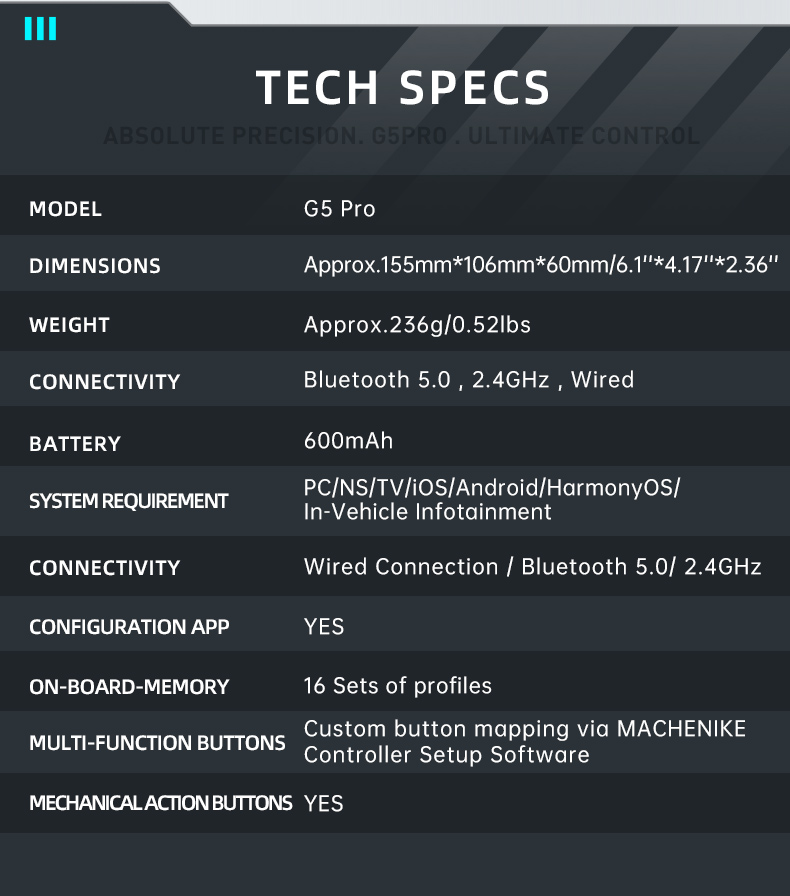790x896 pixels.
Task: Click the Bluetooth 5.0 , 2.4GHz , Wired text
Action: coord(468,380)
